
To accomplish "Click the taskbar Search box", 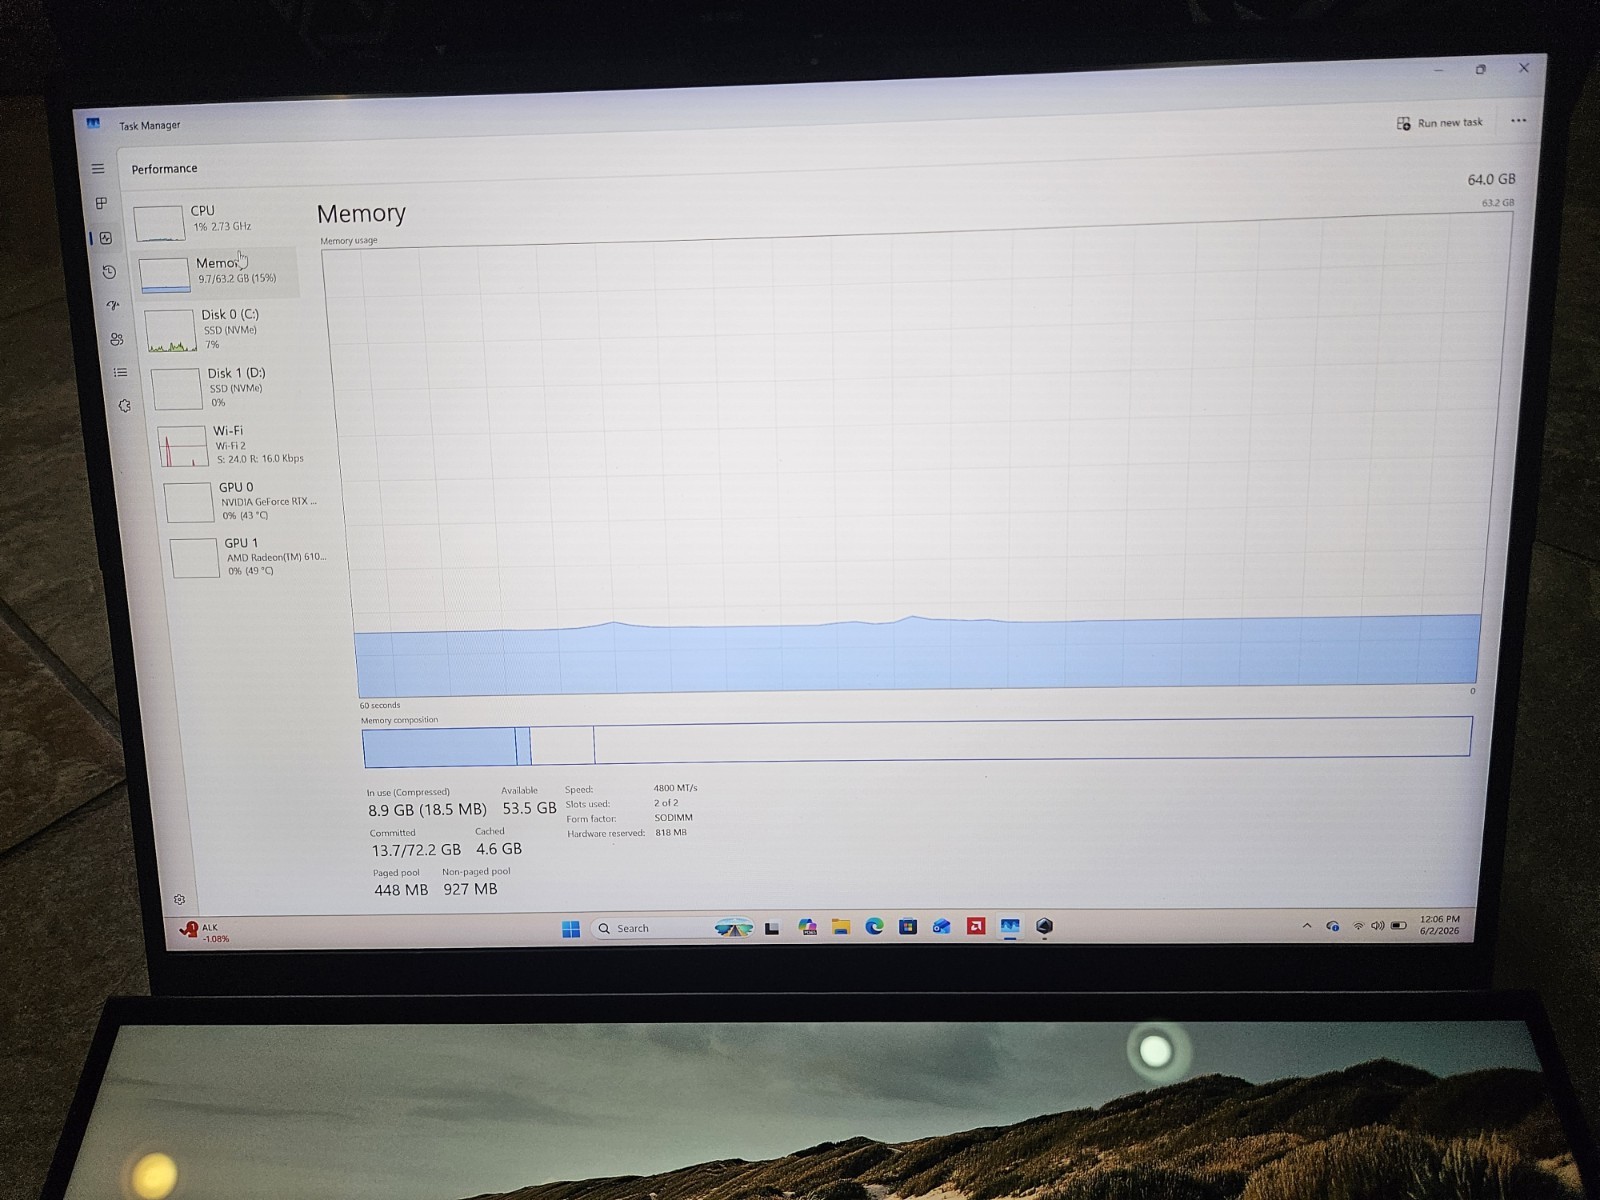I will click(x=670, y=928).
